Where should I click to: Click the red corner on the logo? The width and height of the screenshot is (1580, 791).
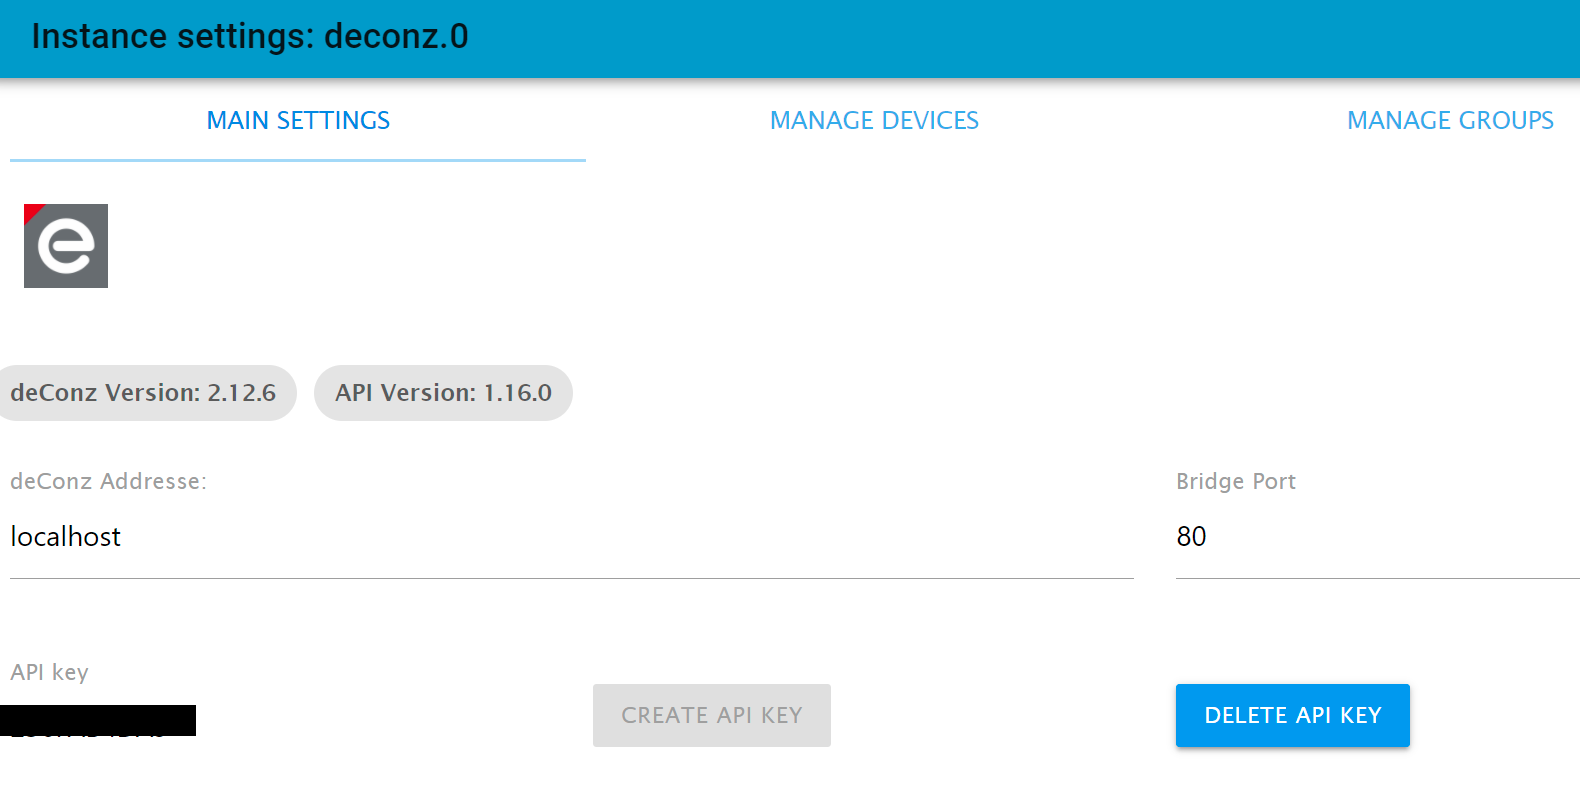tap(31, 211)
